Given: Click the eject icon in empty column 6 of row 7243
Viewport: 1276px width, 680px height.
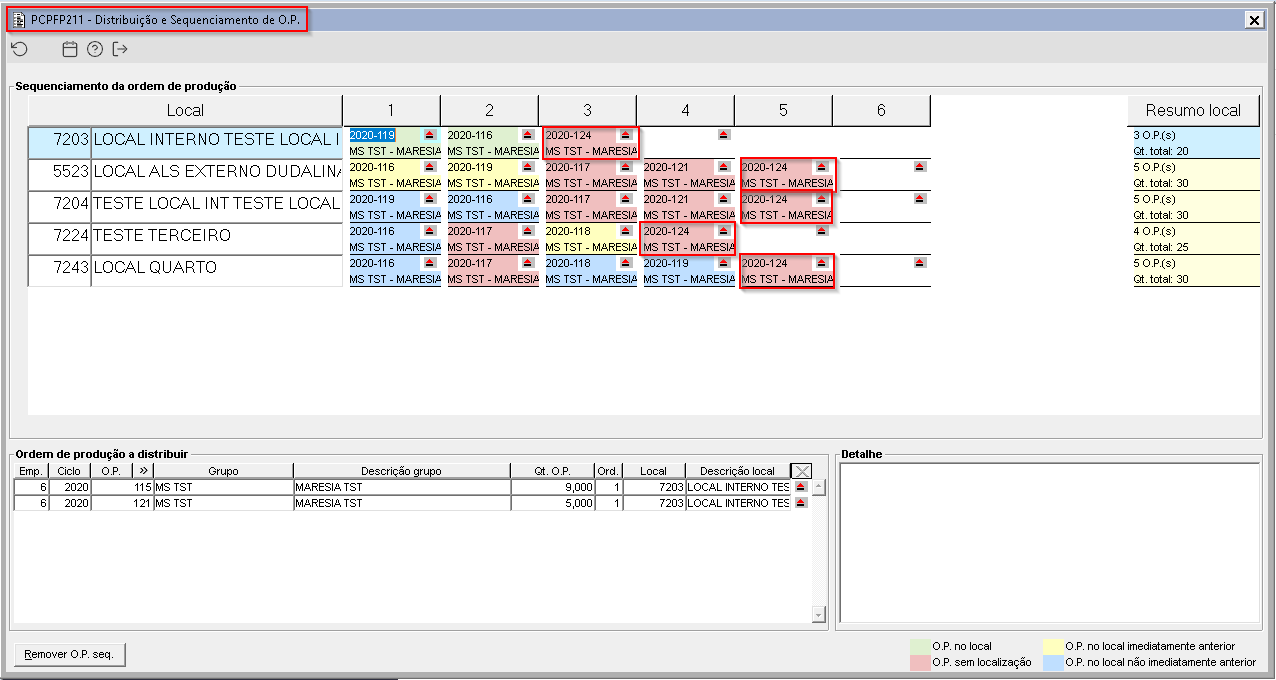Looking at the screenshot, I should tap(920, 263).
